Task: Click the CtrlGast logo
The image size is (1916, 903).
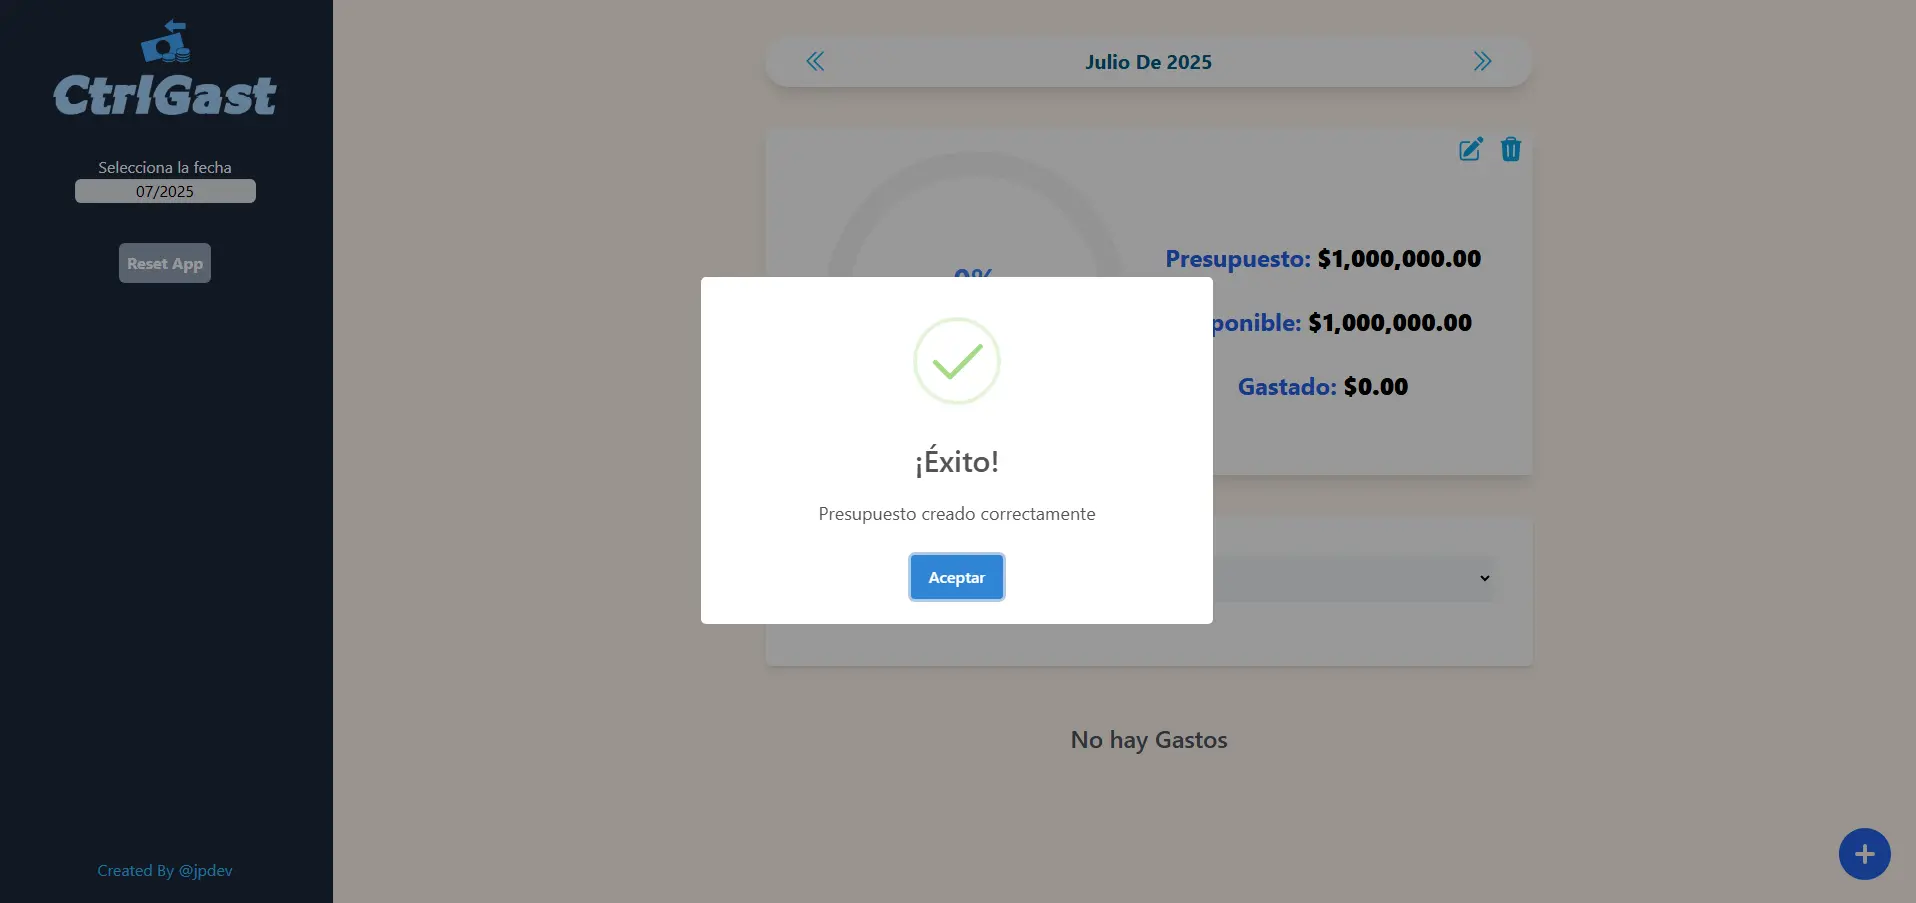Action: click(165, 72)
